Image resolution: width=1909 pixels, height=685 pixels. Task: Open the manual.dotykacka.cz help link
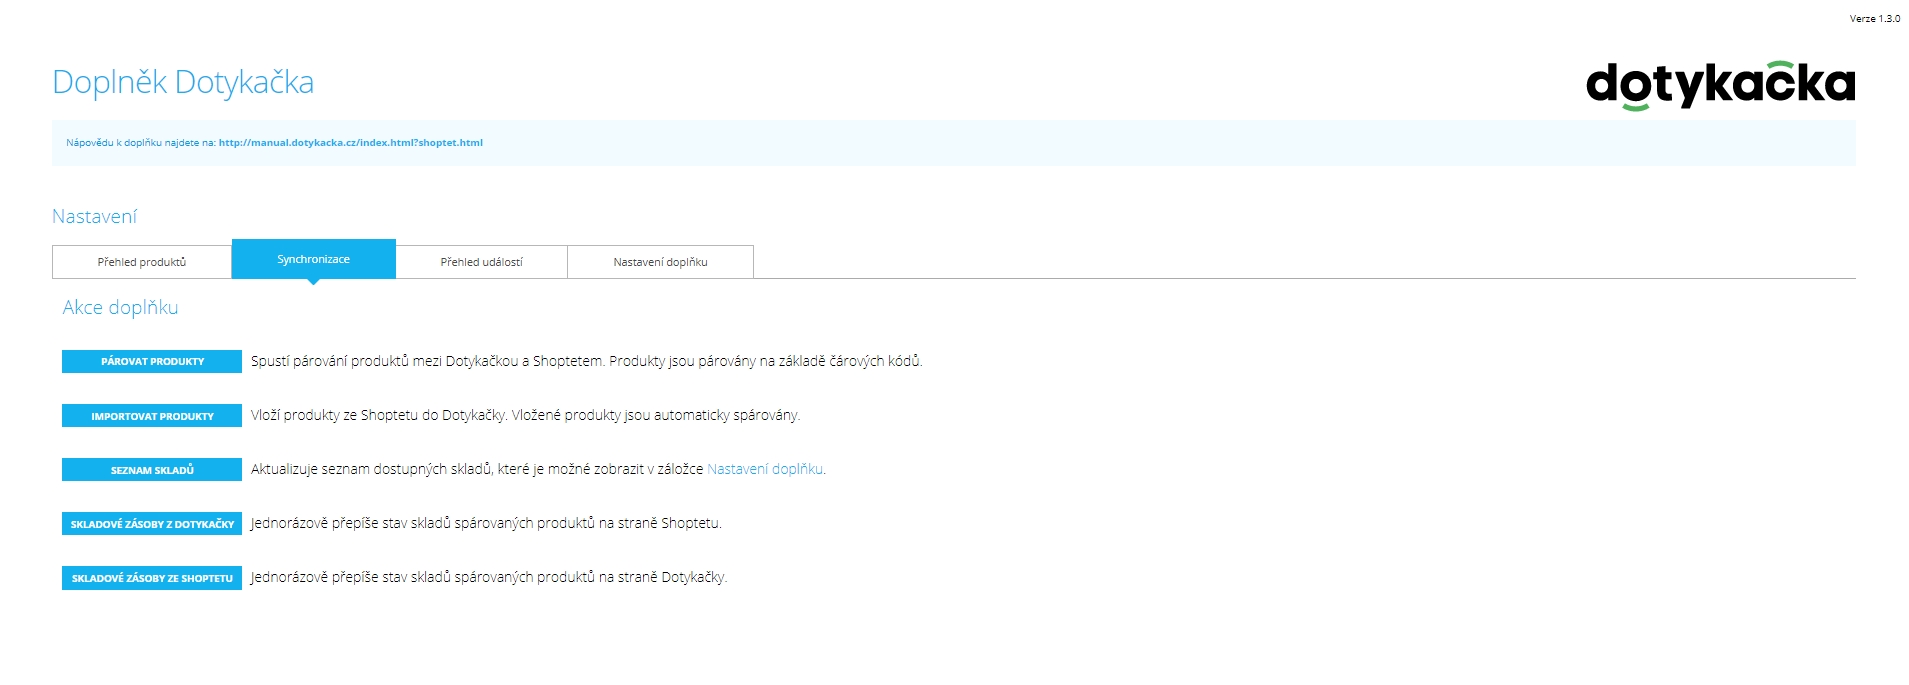(x=351, y=143)
